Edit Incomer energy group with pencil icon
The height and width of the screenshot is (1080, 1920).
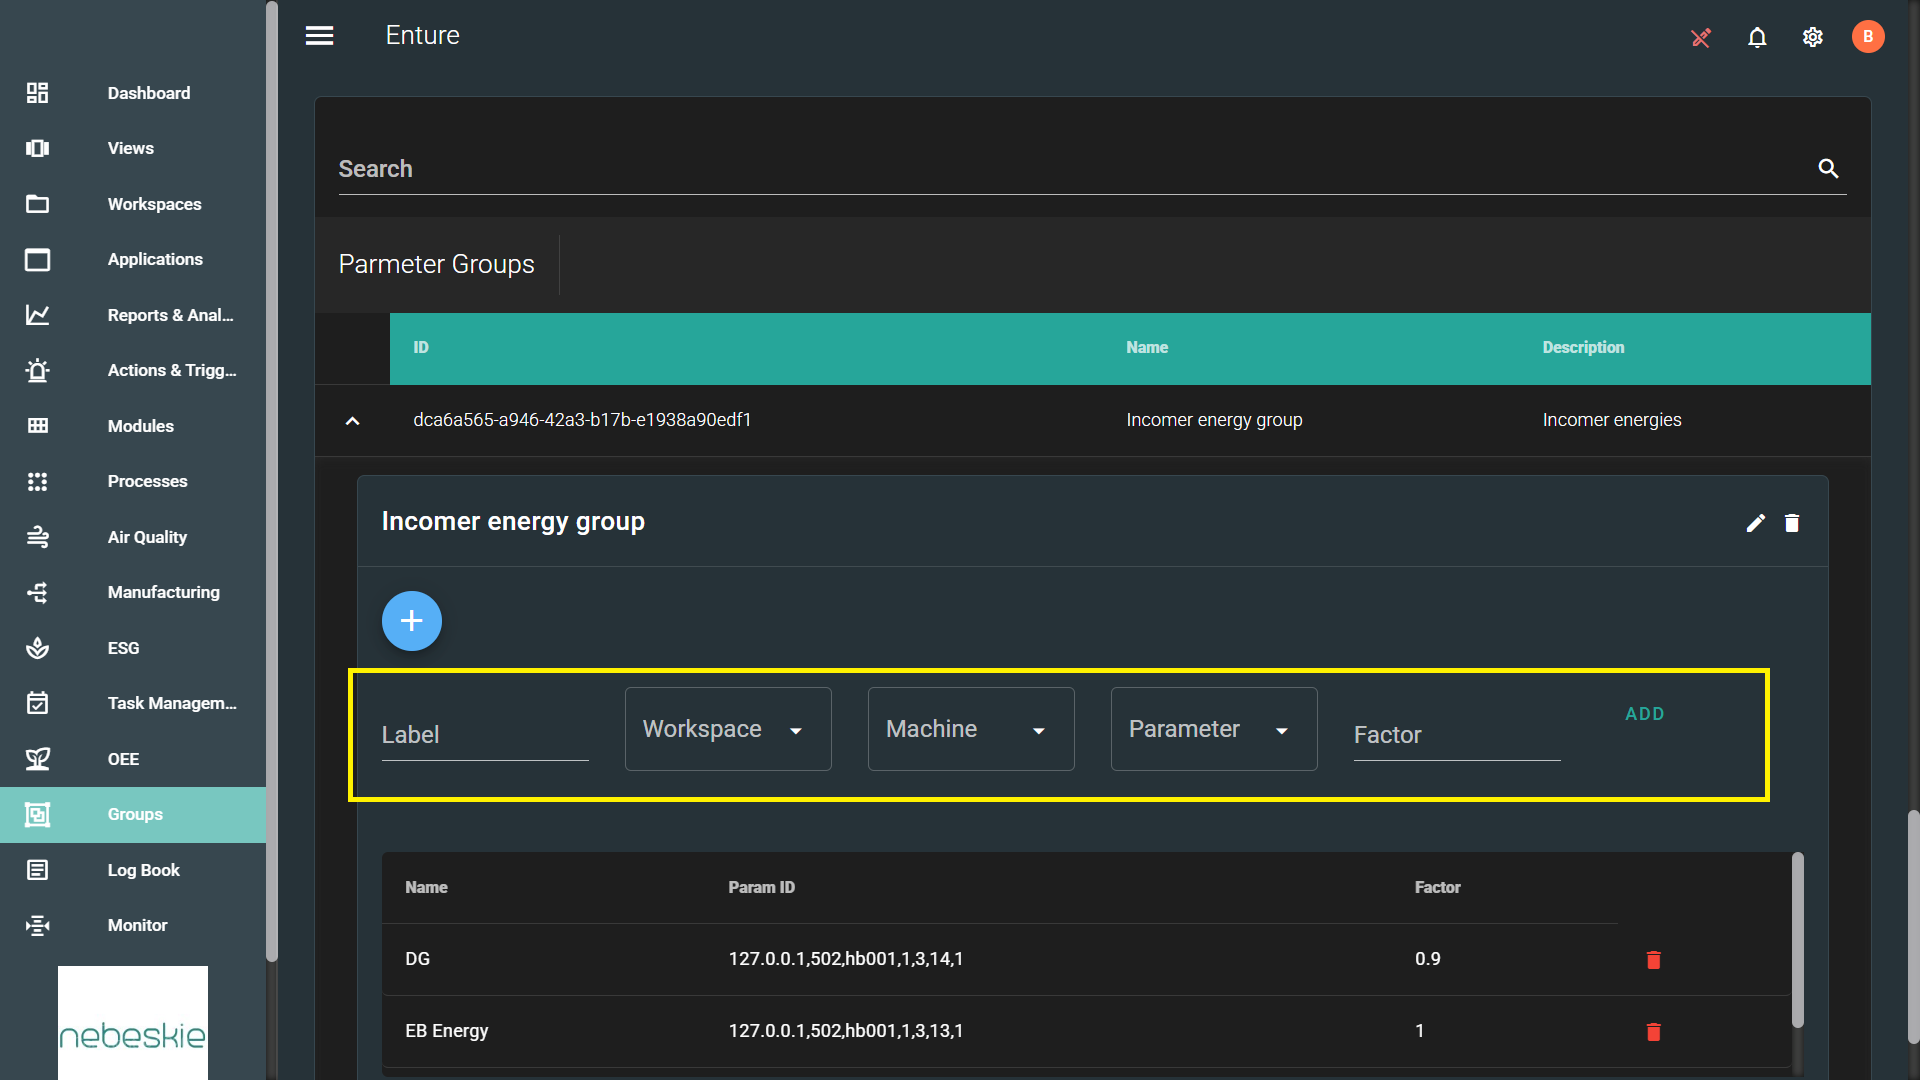(1756, 523)
